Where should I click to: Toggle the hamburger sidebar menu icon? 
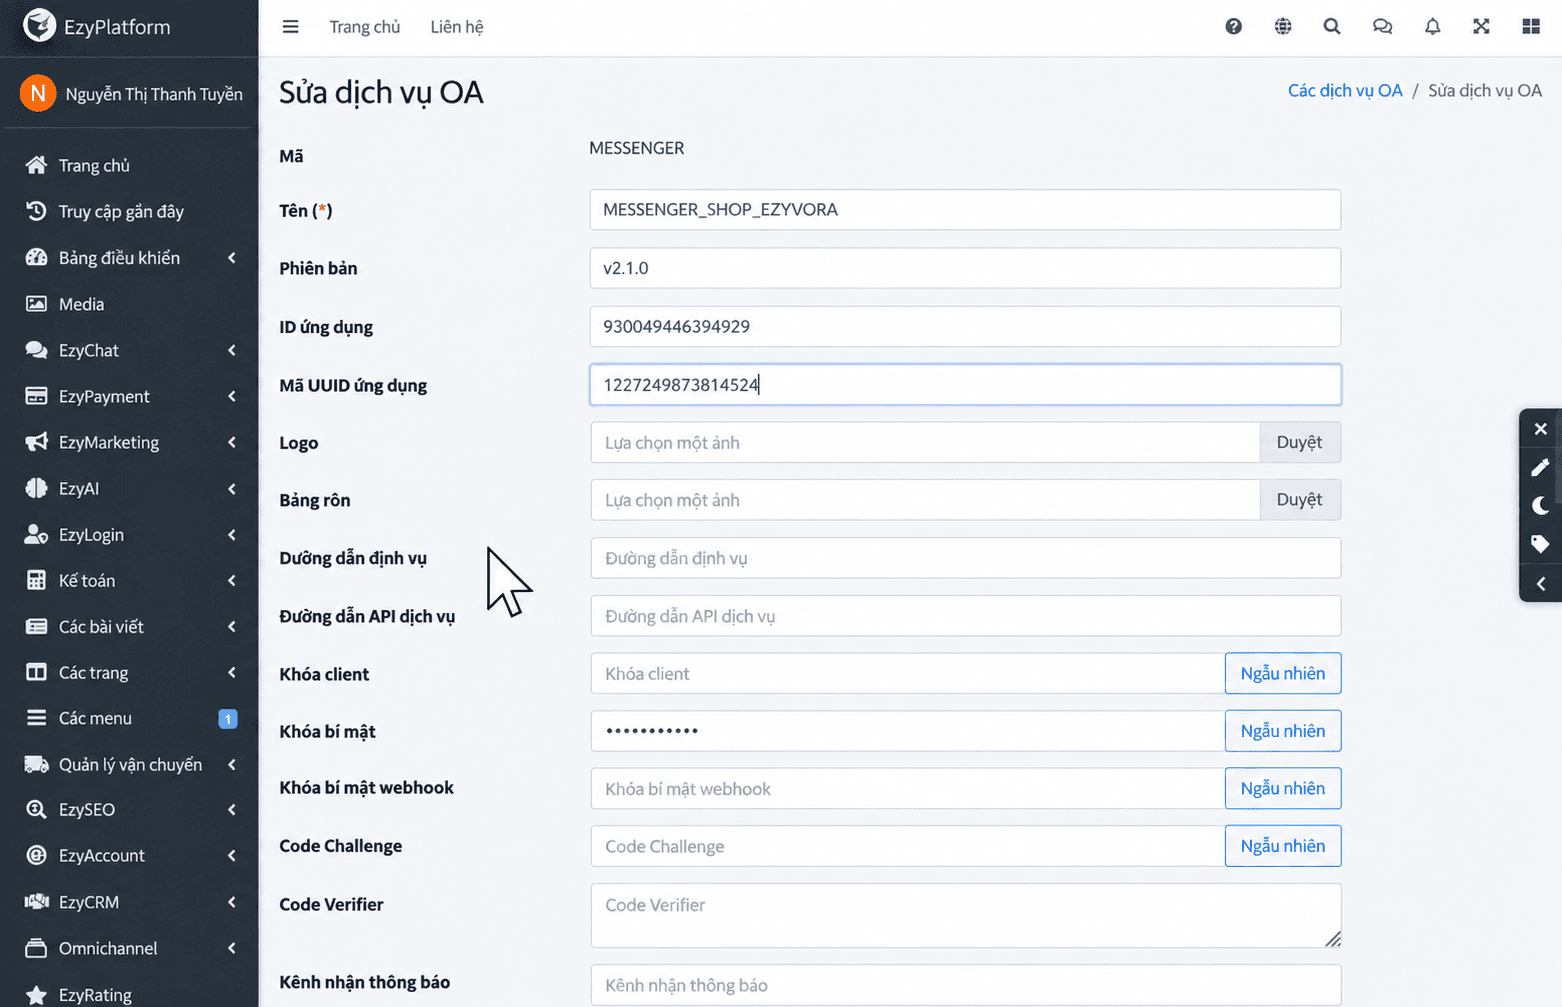pos(290,27)
